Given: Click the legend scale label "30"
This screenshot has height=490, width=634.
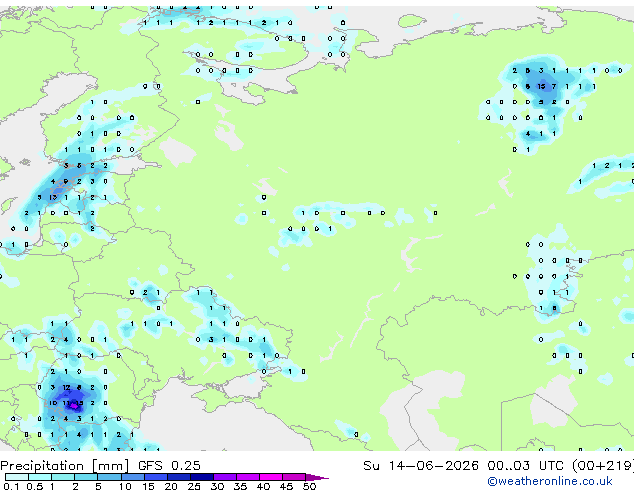Looking at the screenshot, I should tap(217, 486).
